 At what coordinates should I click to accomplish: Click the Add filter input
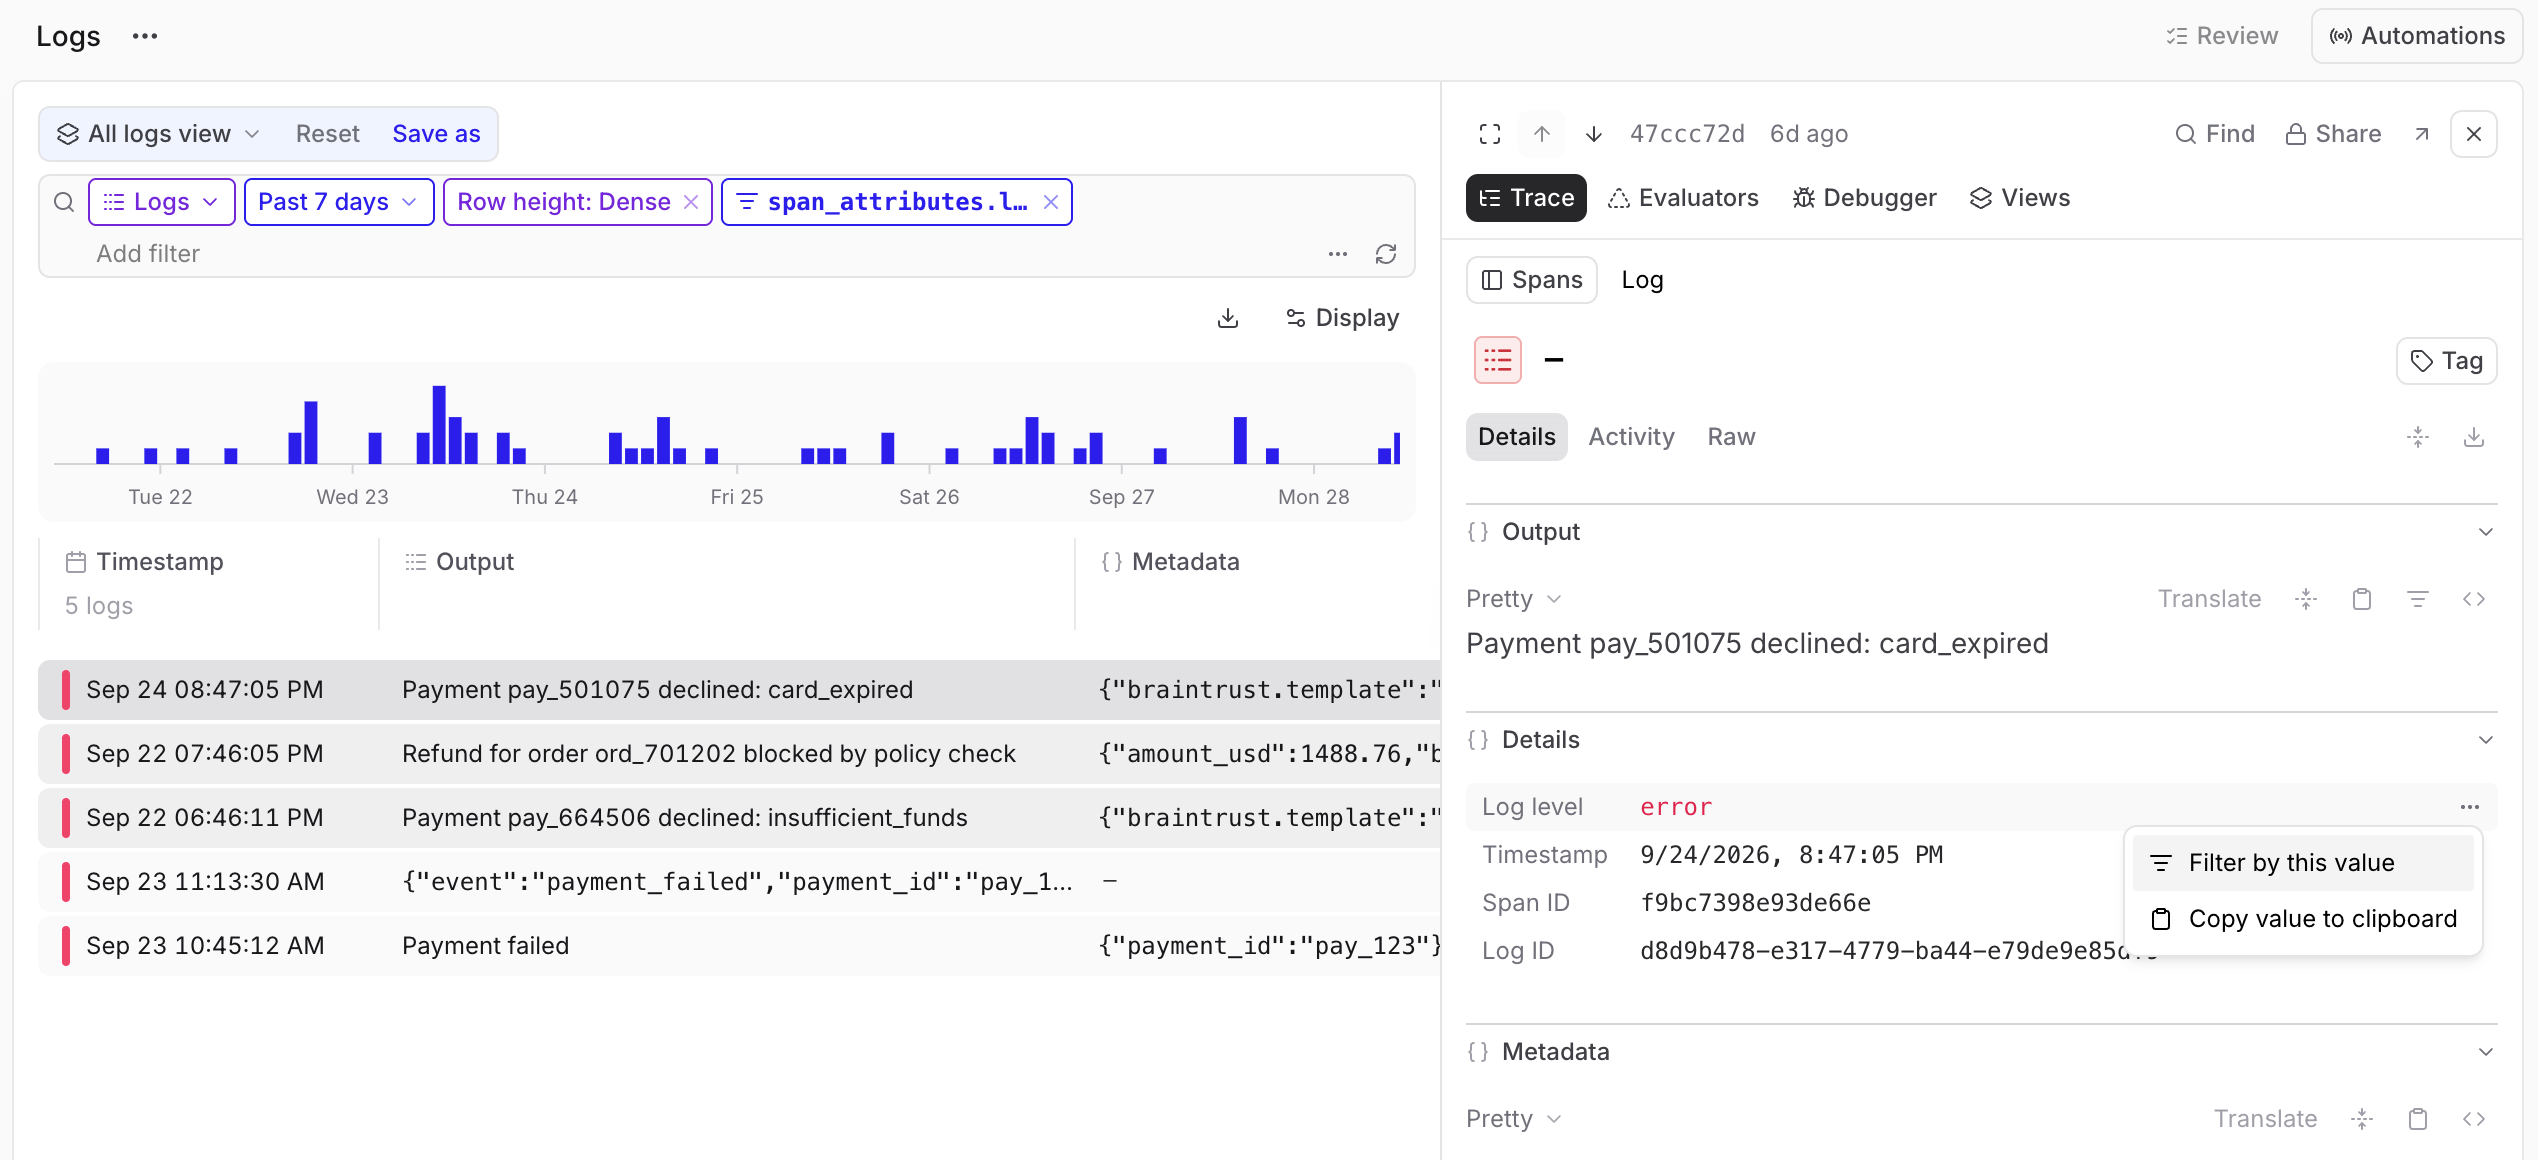(148, 254)
